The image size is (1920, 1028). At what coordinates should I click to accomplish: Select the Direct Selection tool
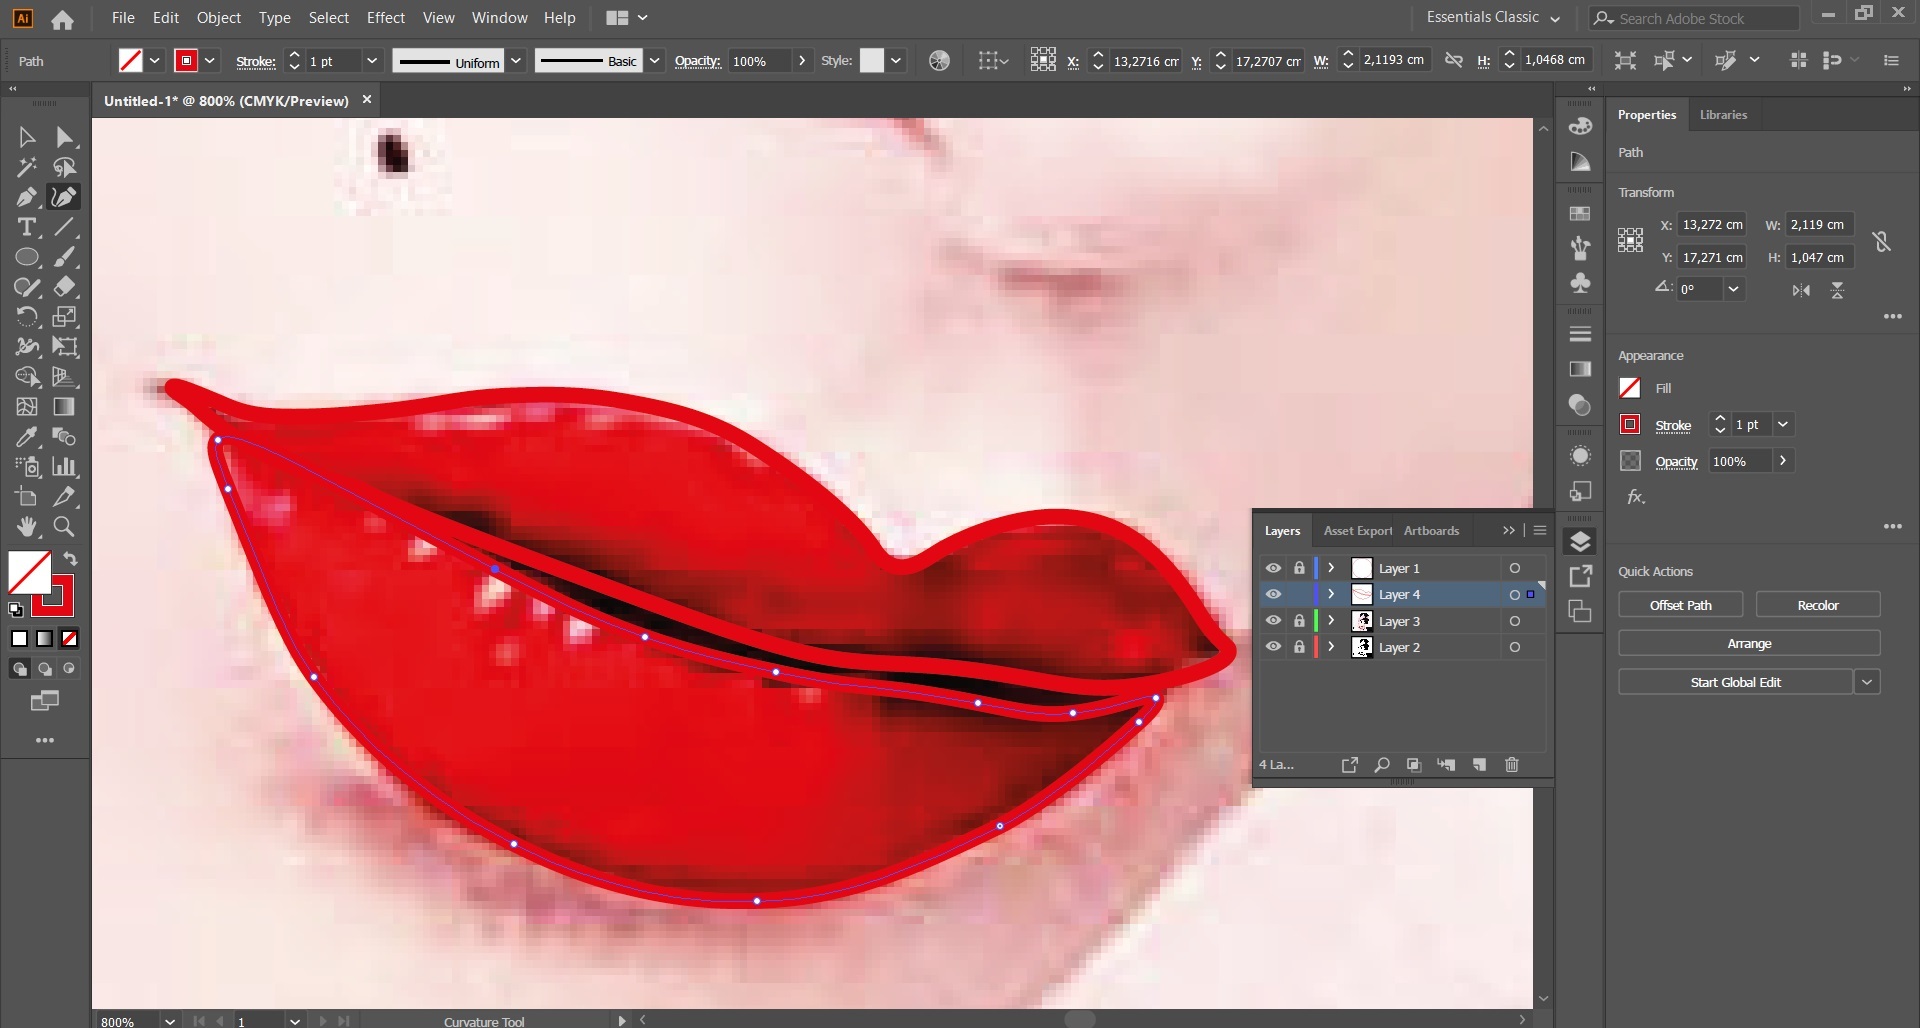(x=65, y=137)
